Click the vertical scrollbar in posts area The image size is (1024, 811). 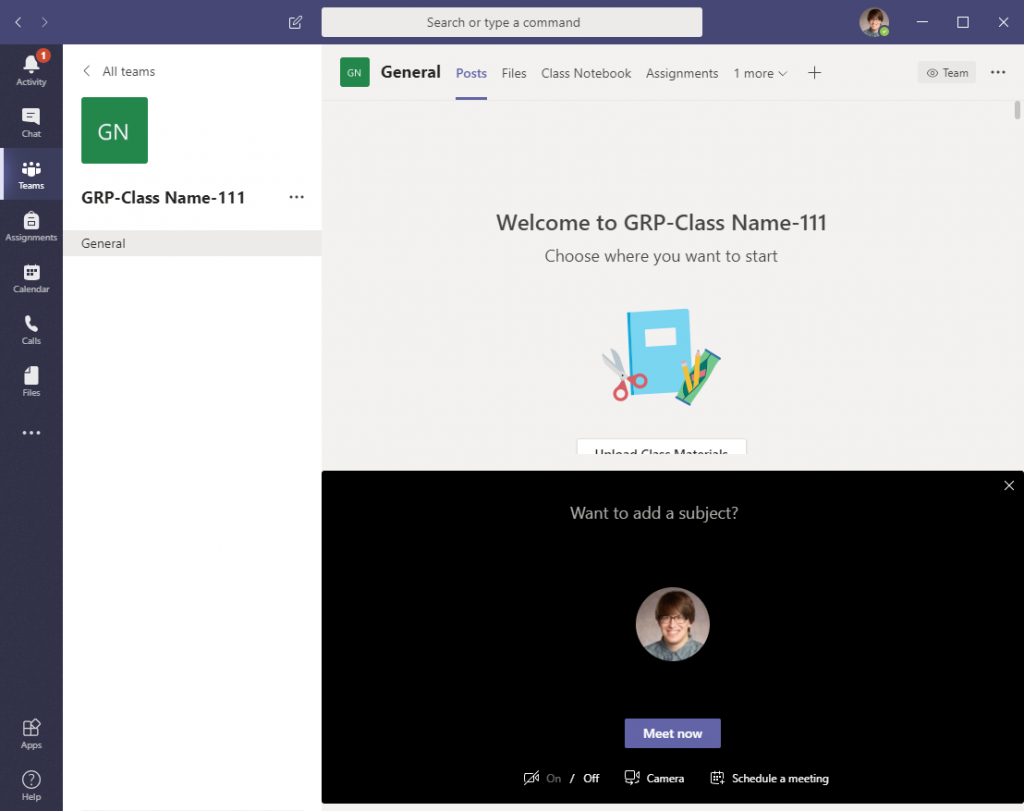1017,110
